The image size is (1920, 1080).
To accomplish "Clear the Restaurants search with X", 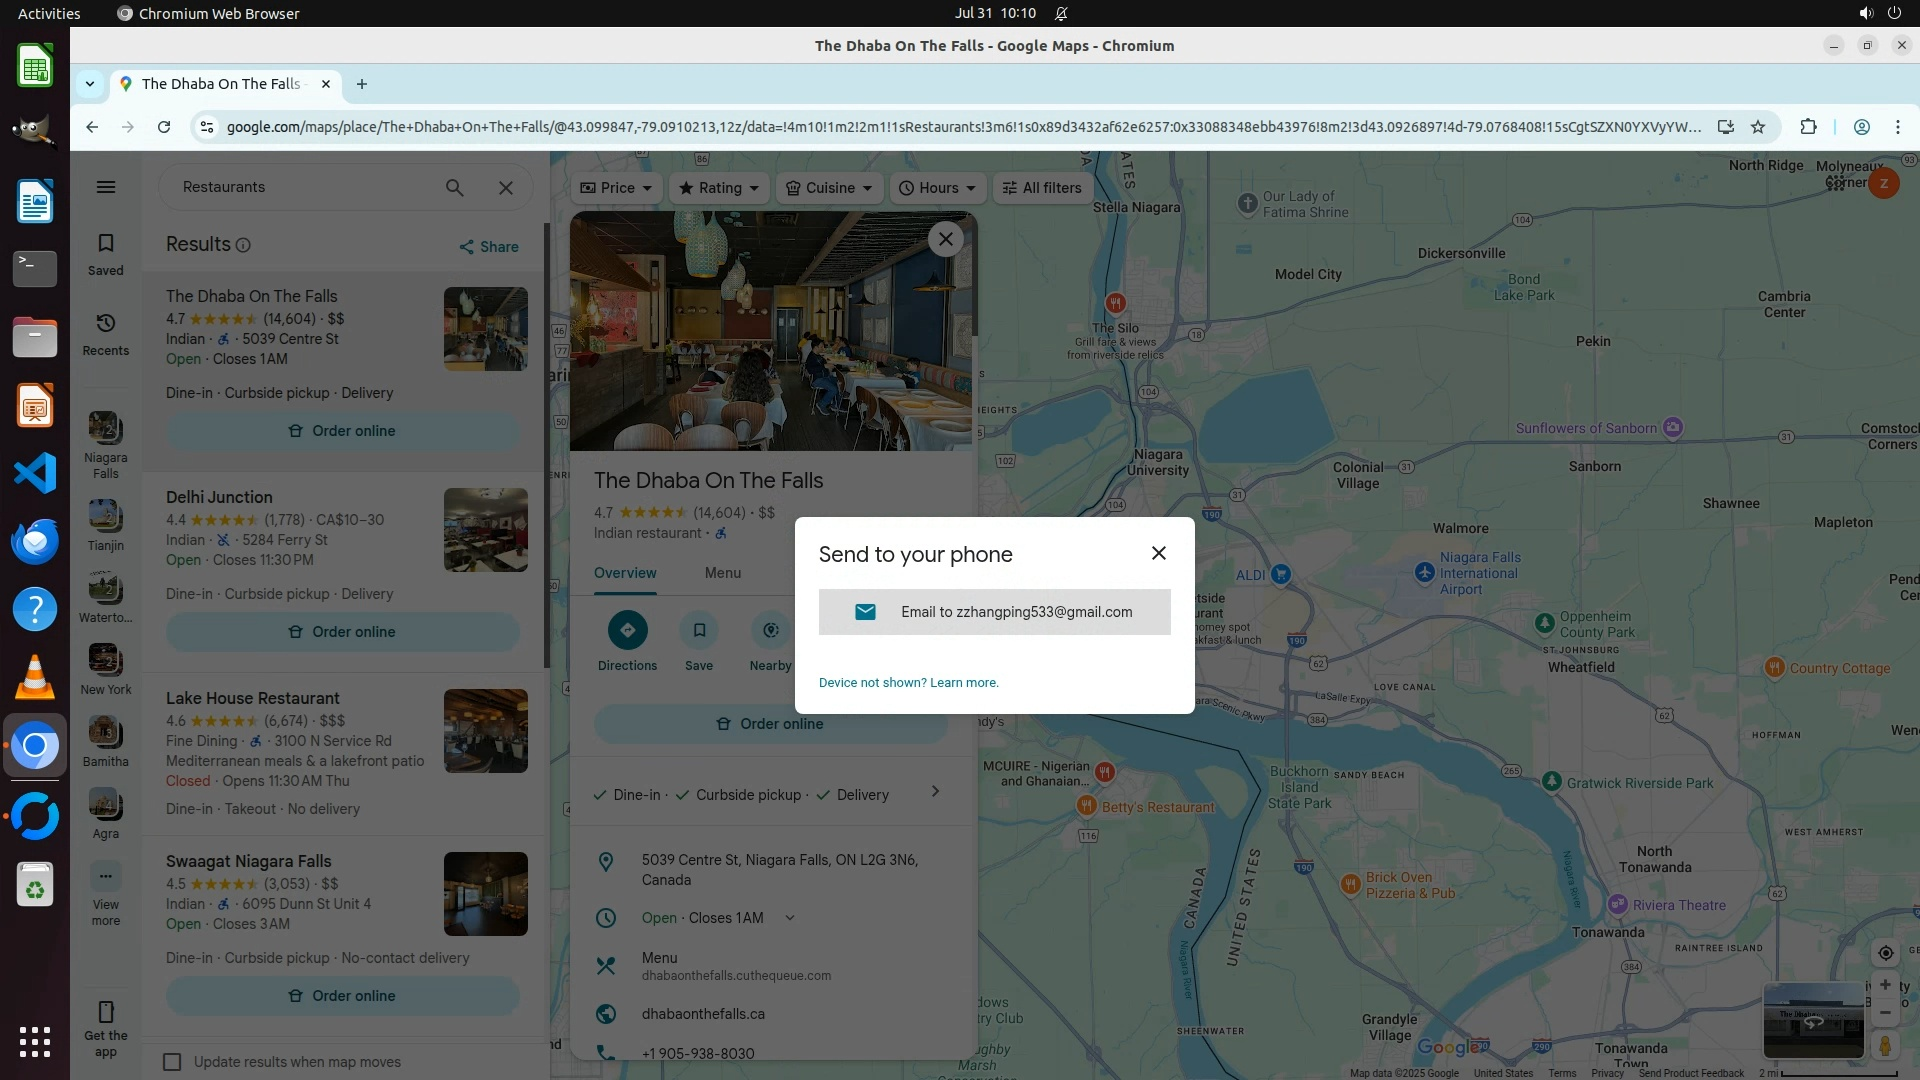I will click(506, 187).
